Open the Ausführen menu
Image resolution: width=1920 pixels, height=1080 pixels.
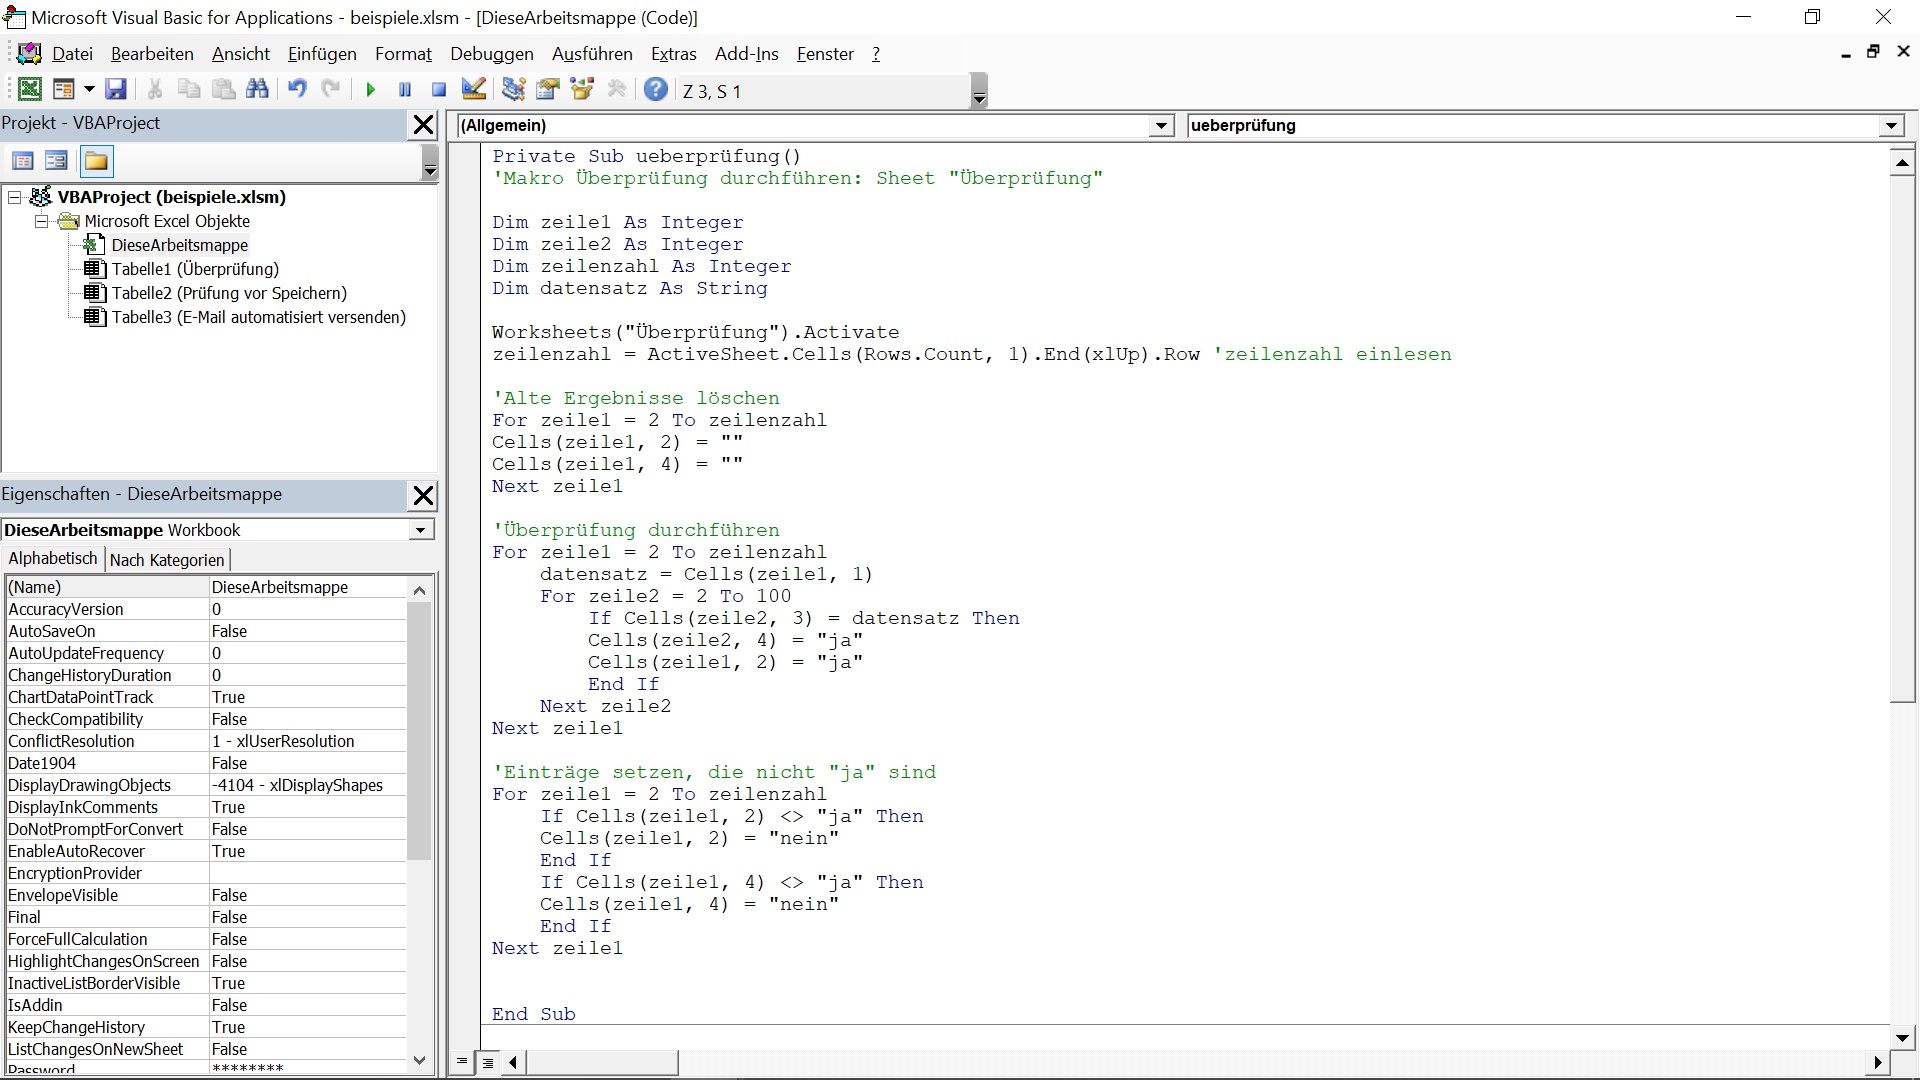click(592, 54)
